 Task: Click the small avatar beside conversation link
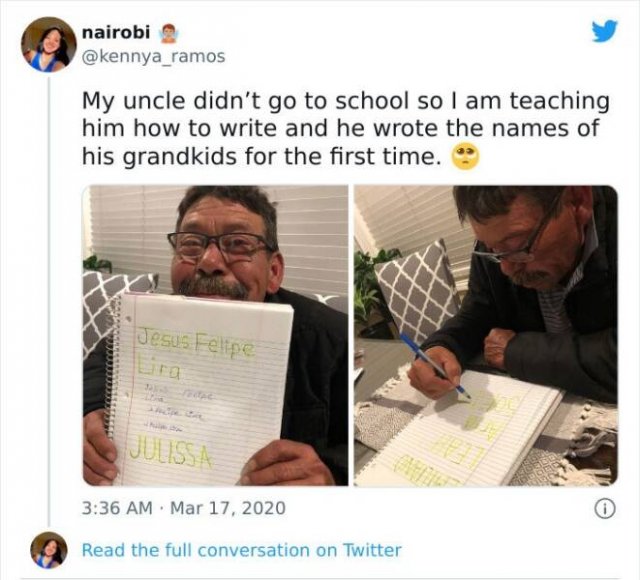tap(49, 550)
